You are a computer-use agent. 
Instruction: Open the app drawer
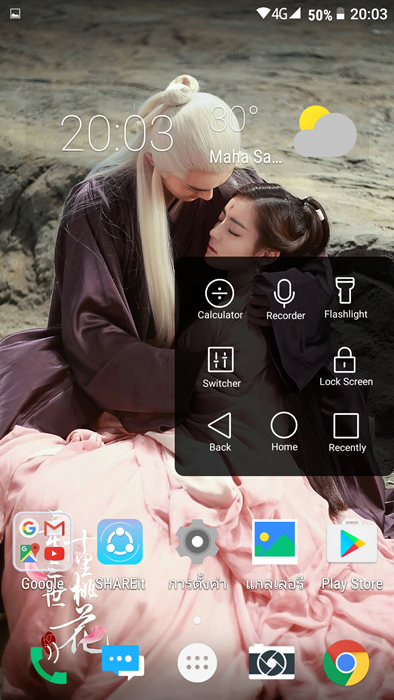pos(197,663)
